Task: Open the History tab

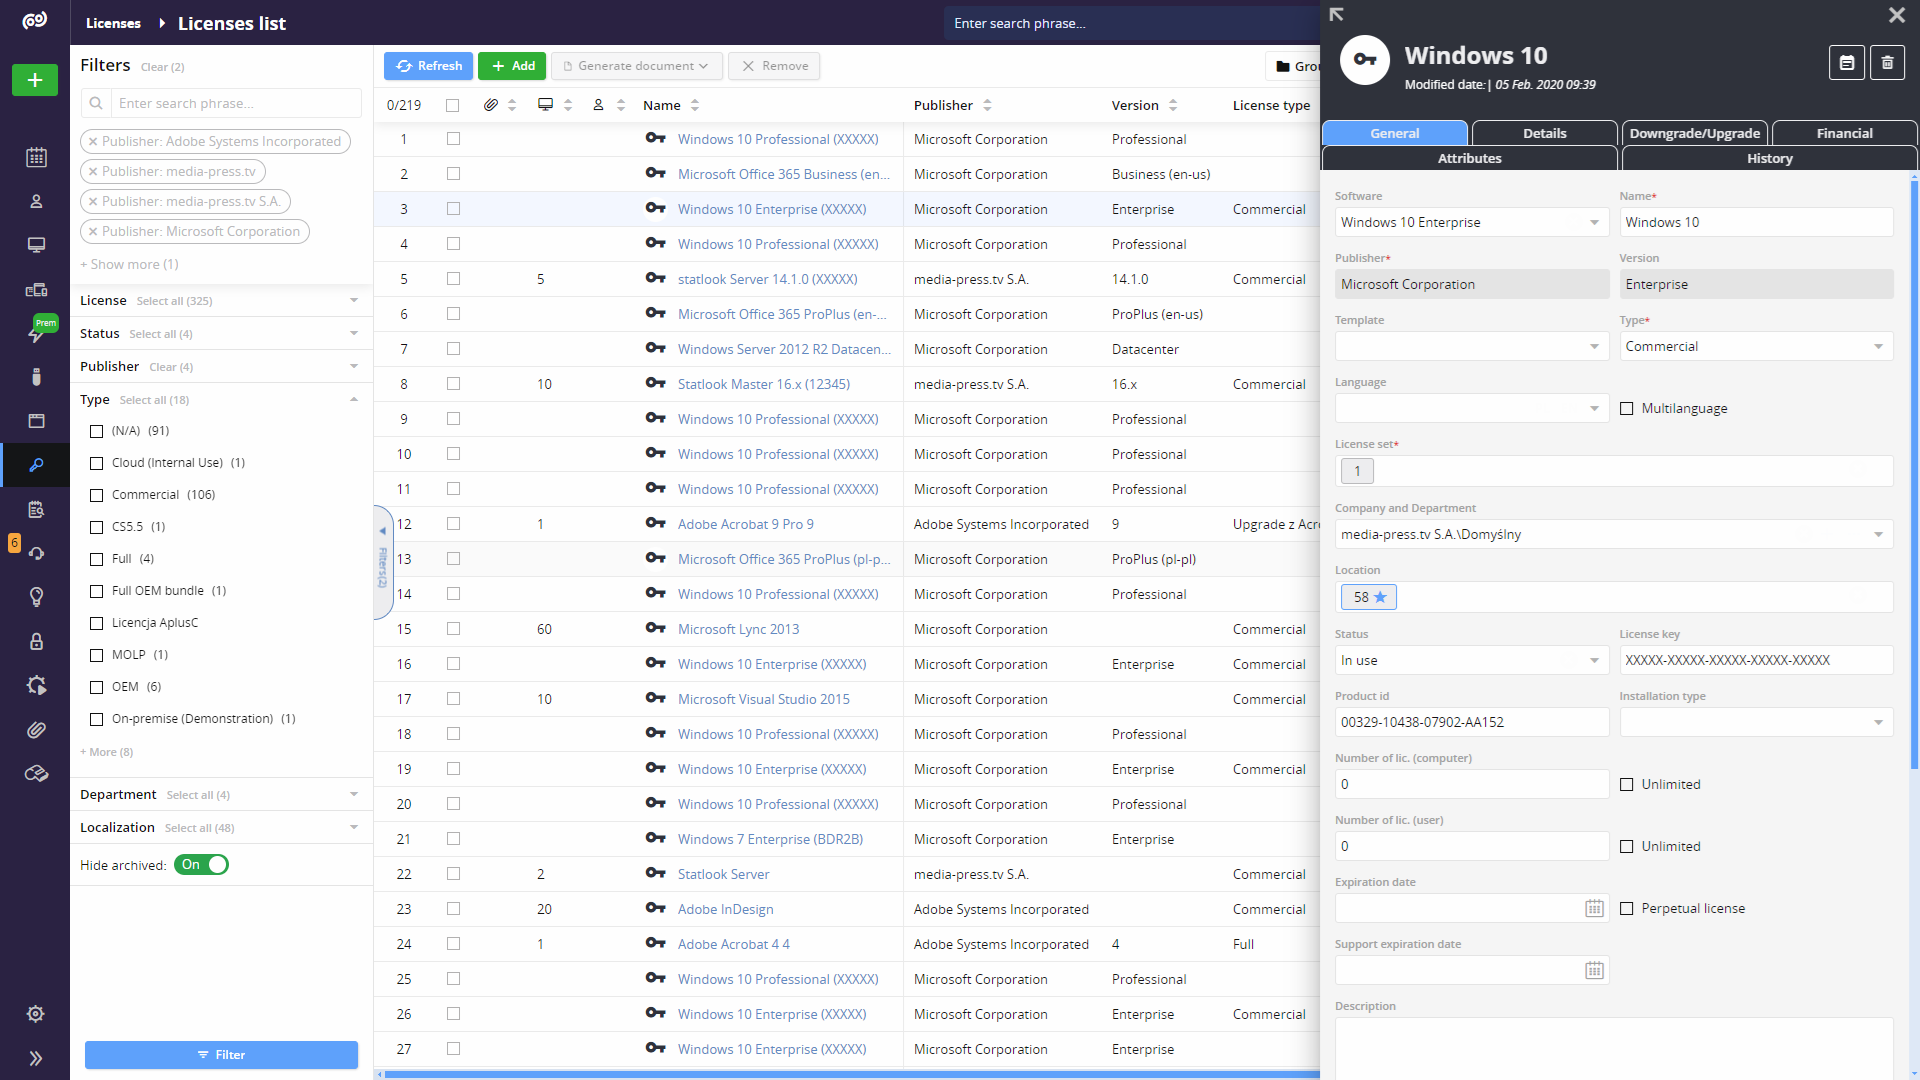Action: (x=1769, y=158)
